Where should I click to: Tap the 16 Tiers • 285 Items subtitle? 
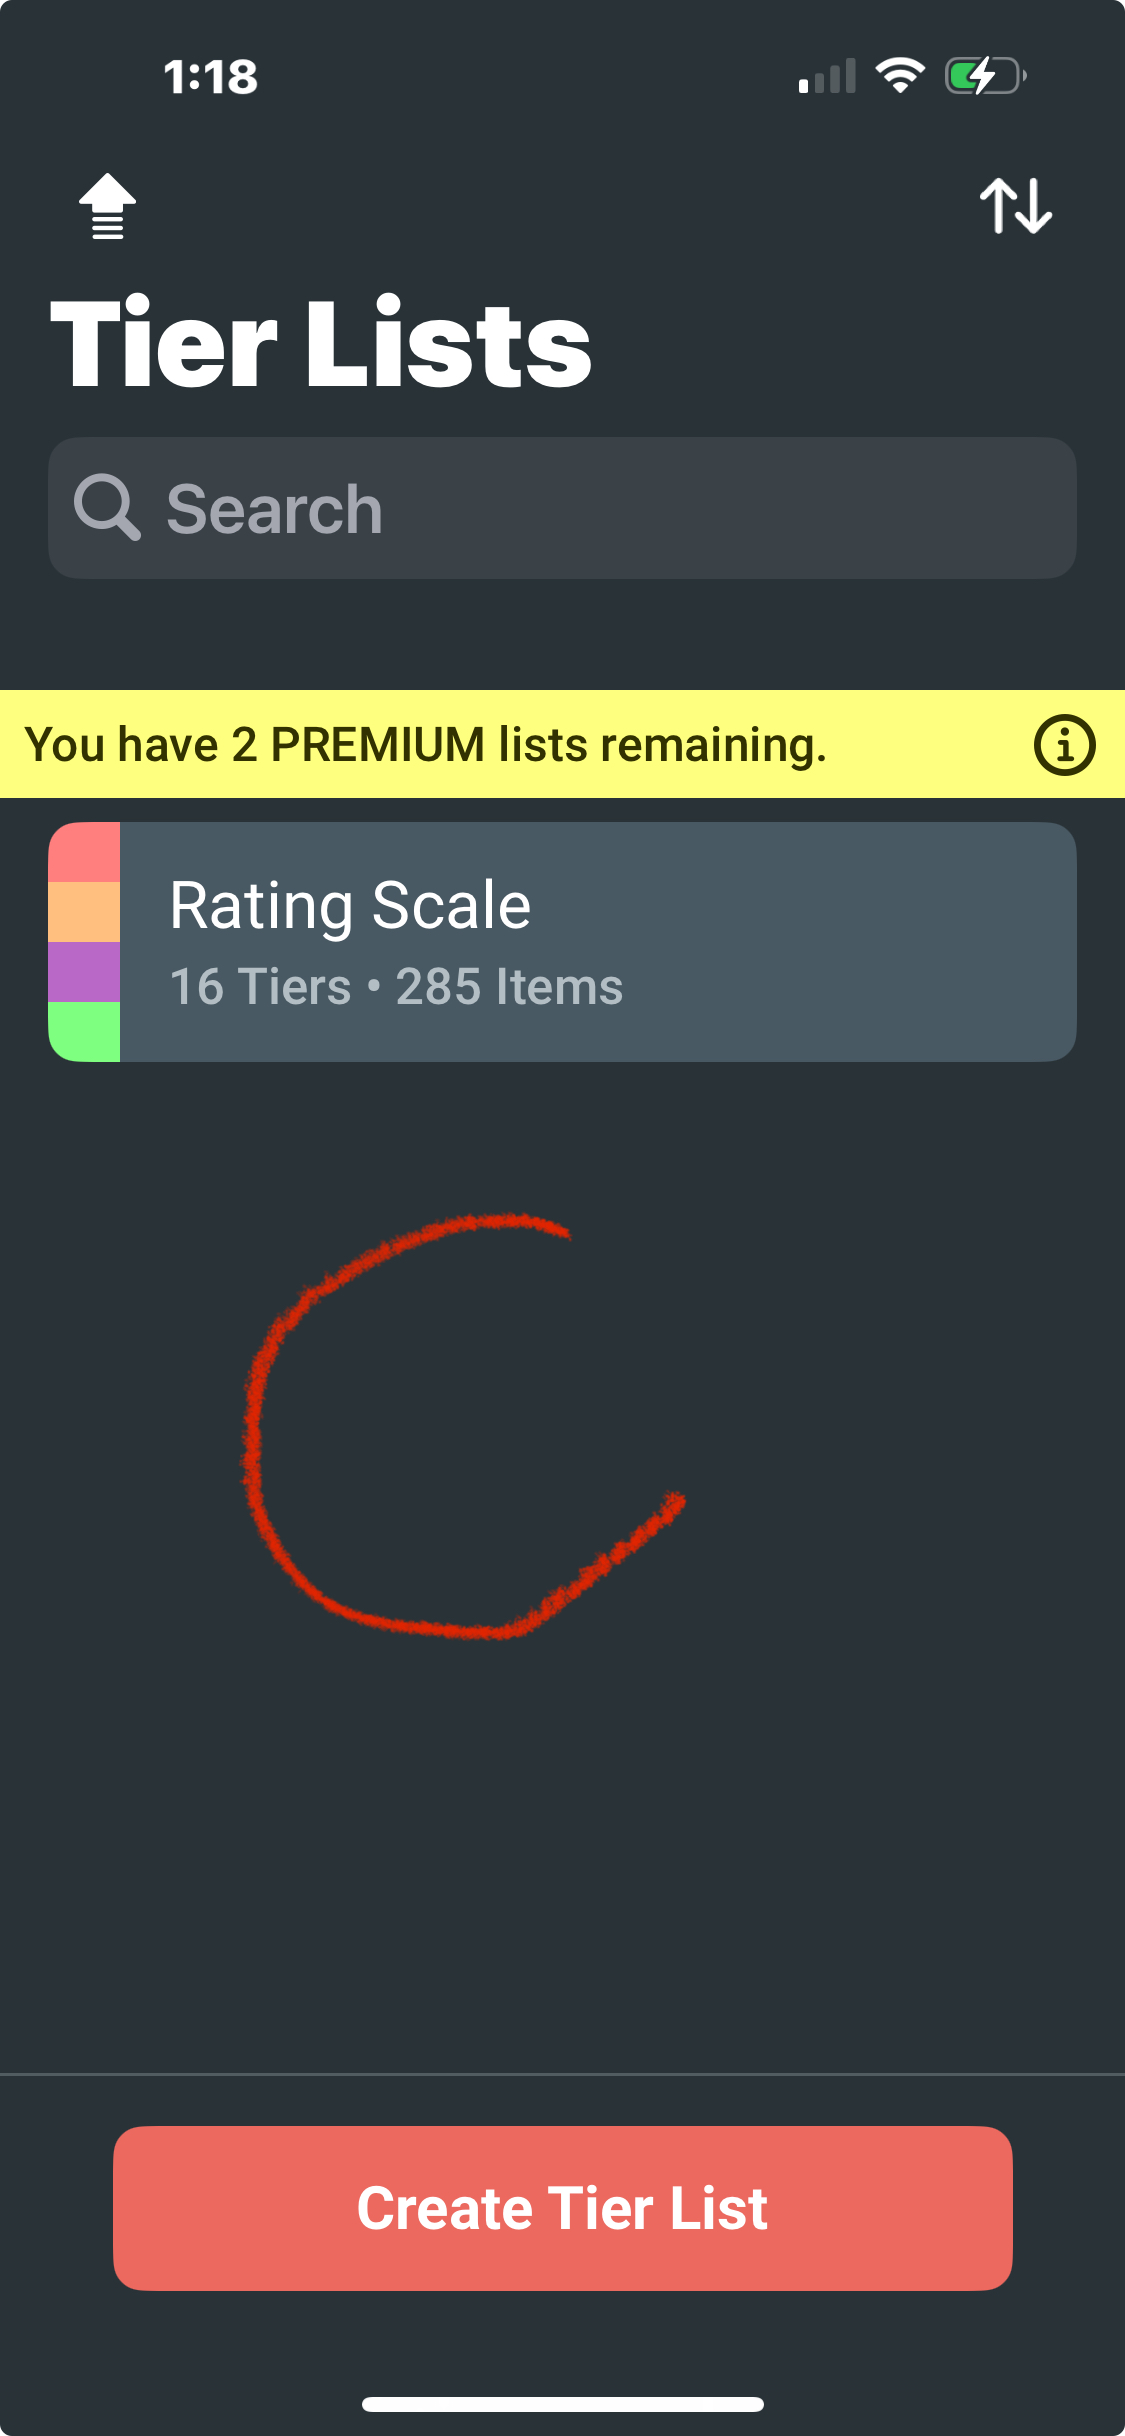pos(396,987)
